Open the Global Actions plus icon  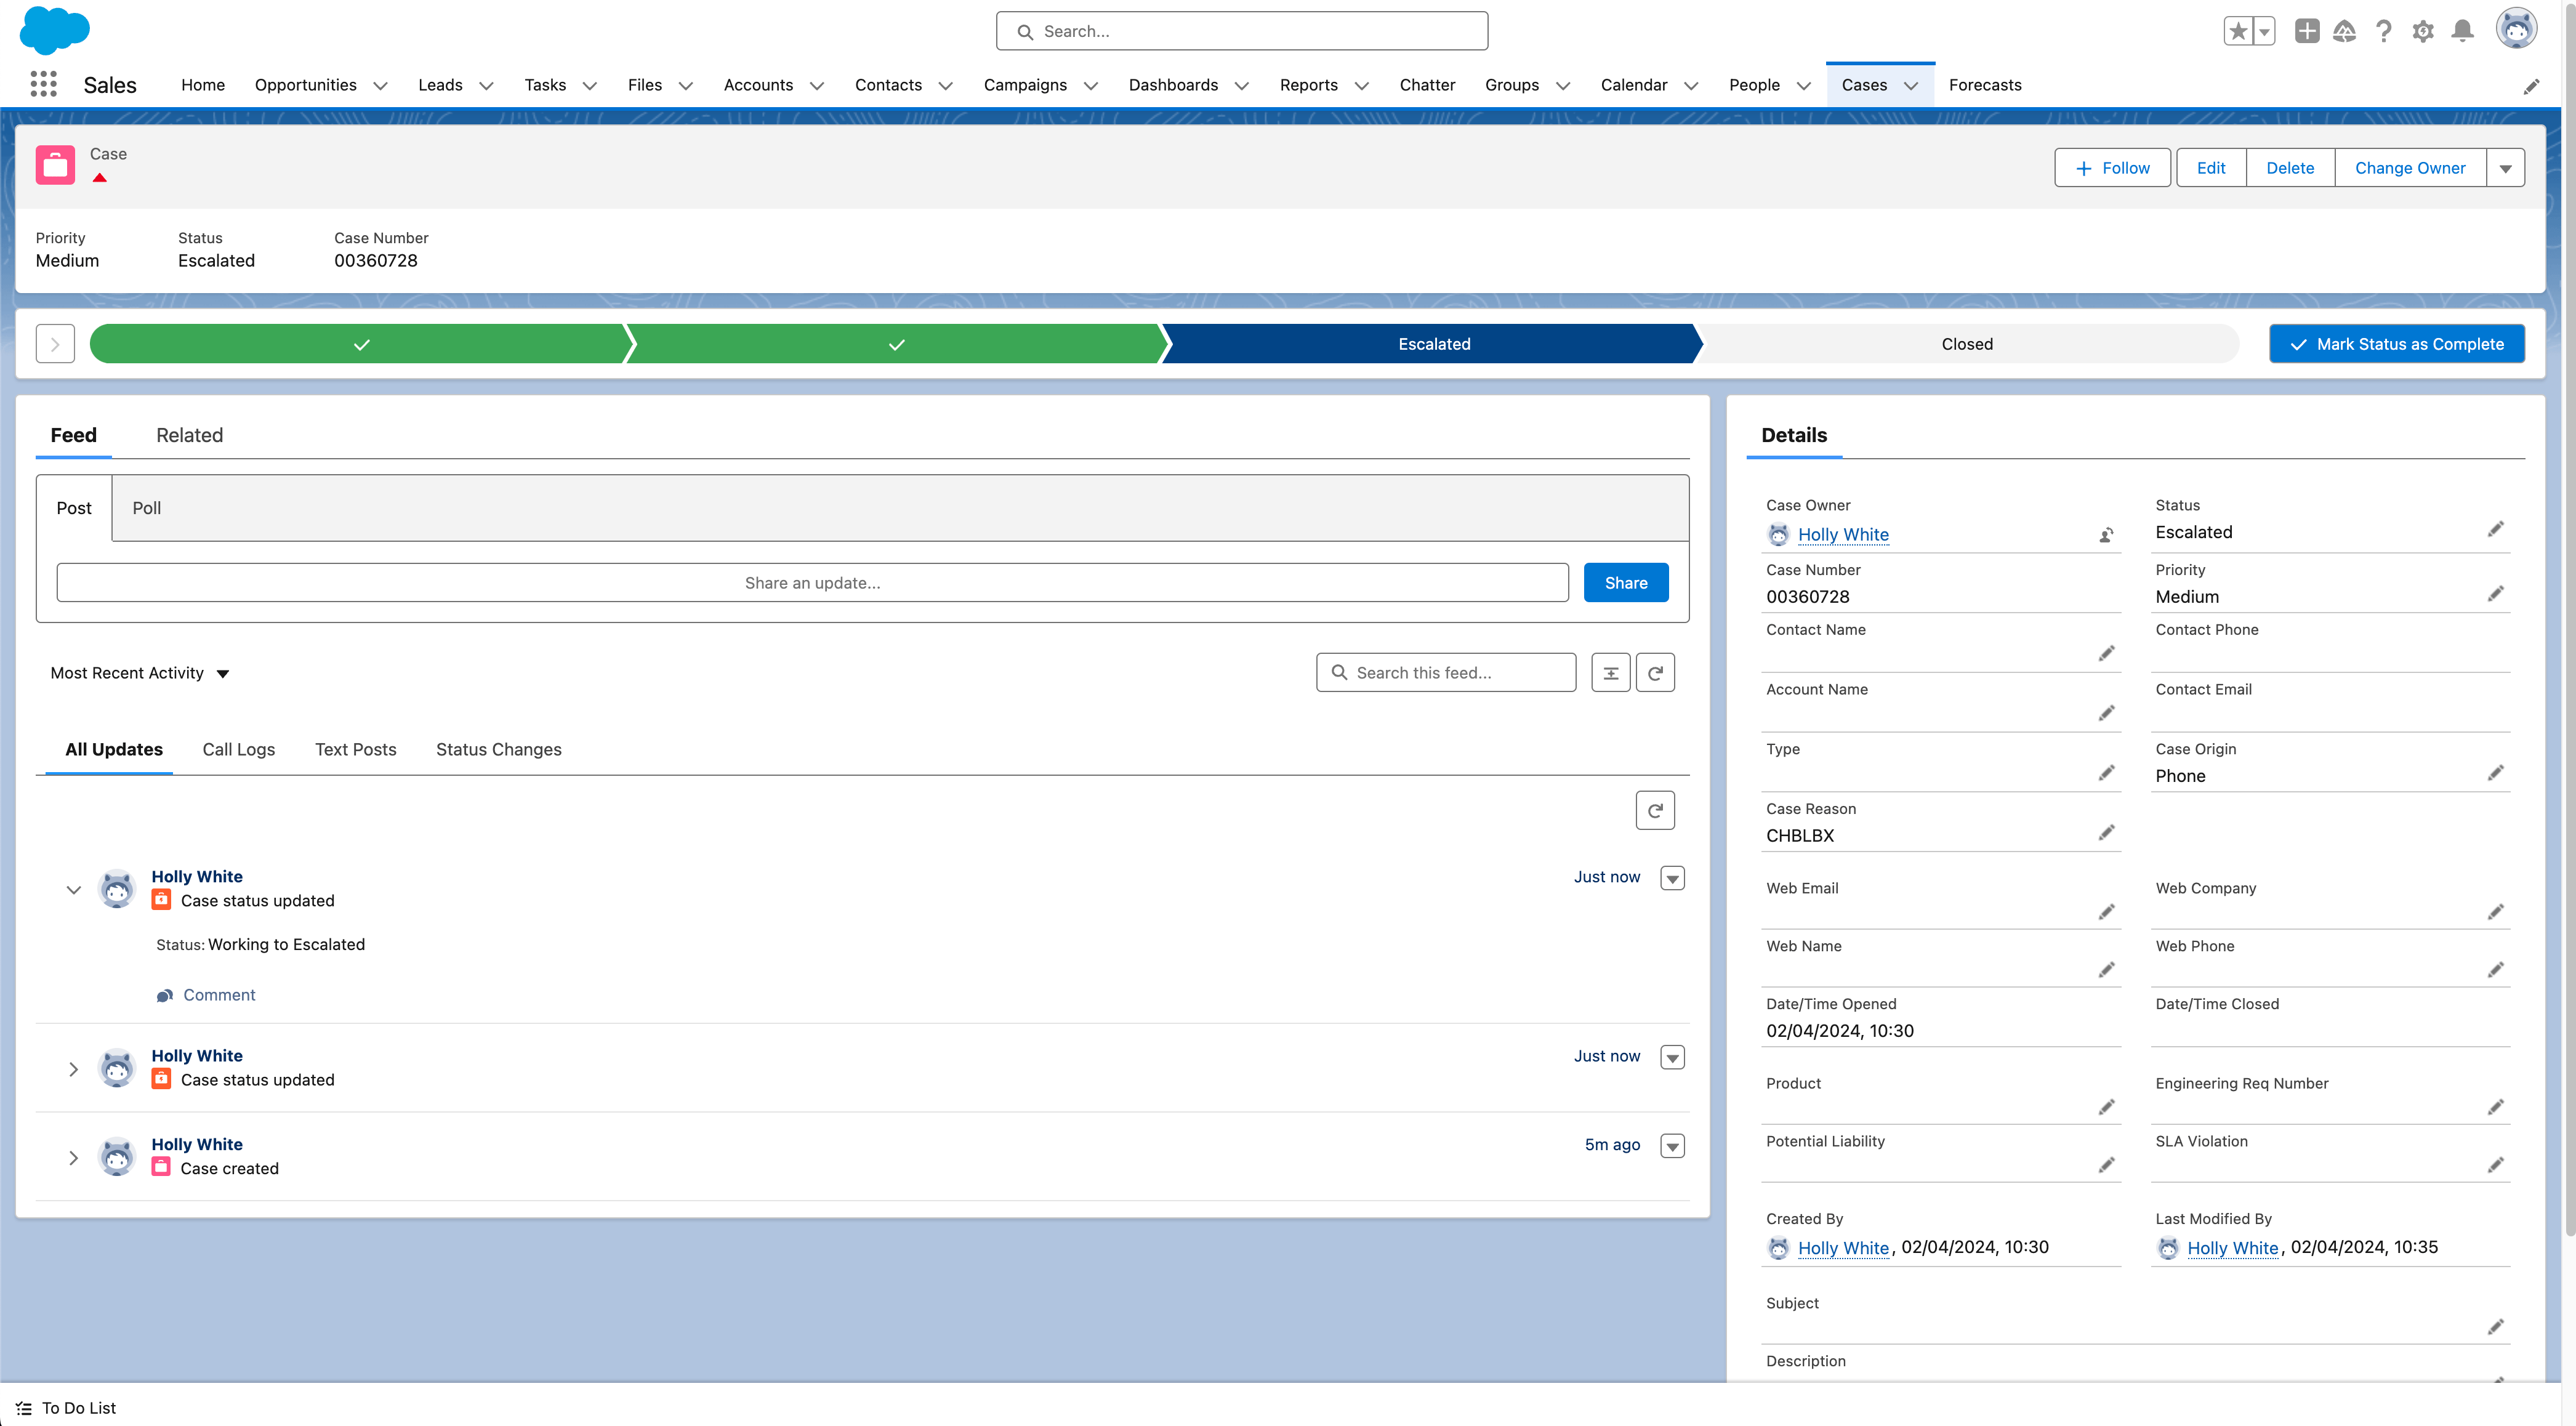coord(2307,31)
